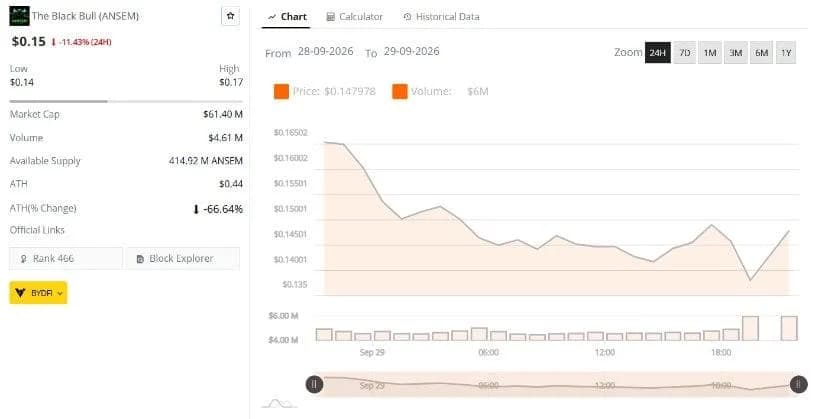Select the 6M zoom range
This screenshot has height=419, width=825.
[761, 53]
